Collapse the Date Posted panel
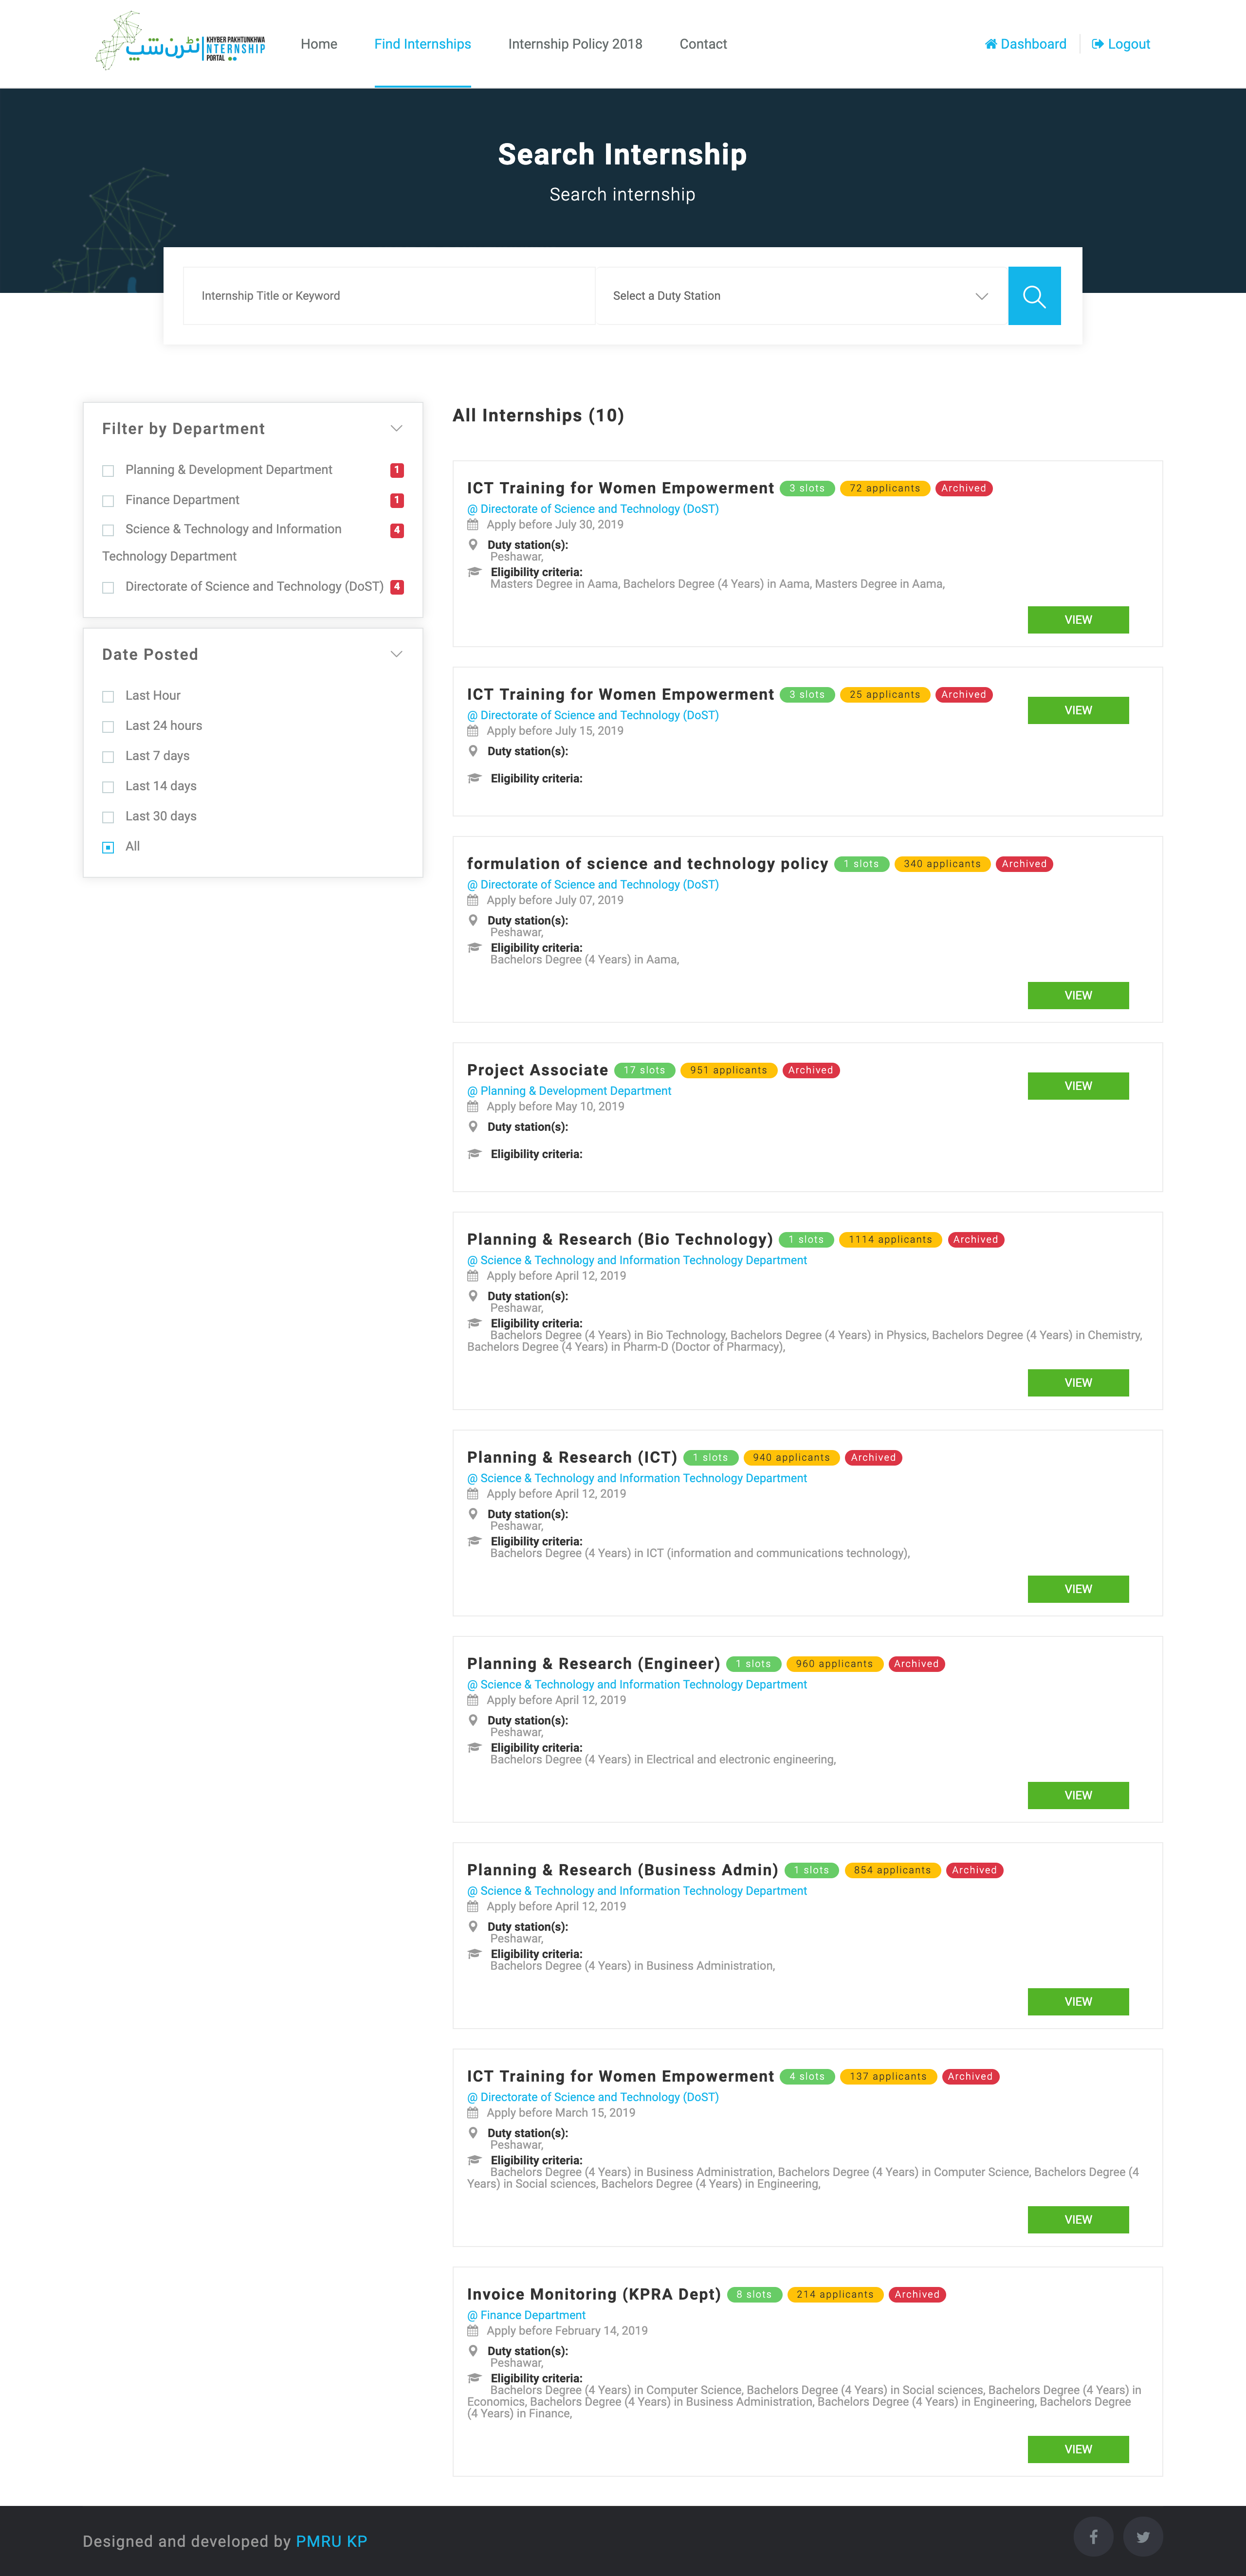1246x2576 pixels. pyautogui.click(x=396, y=654)
